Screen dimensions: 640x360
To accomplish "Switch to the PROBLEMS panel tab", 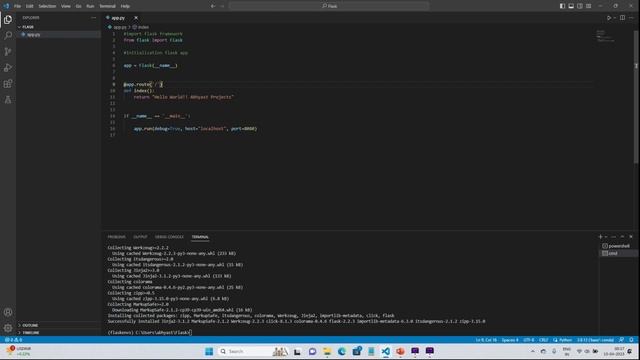I will tap(117, 237).
